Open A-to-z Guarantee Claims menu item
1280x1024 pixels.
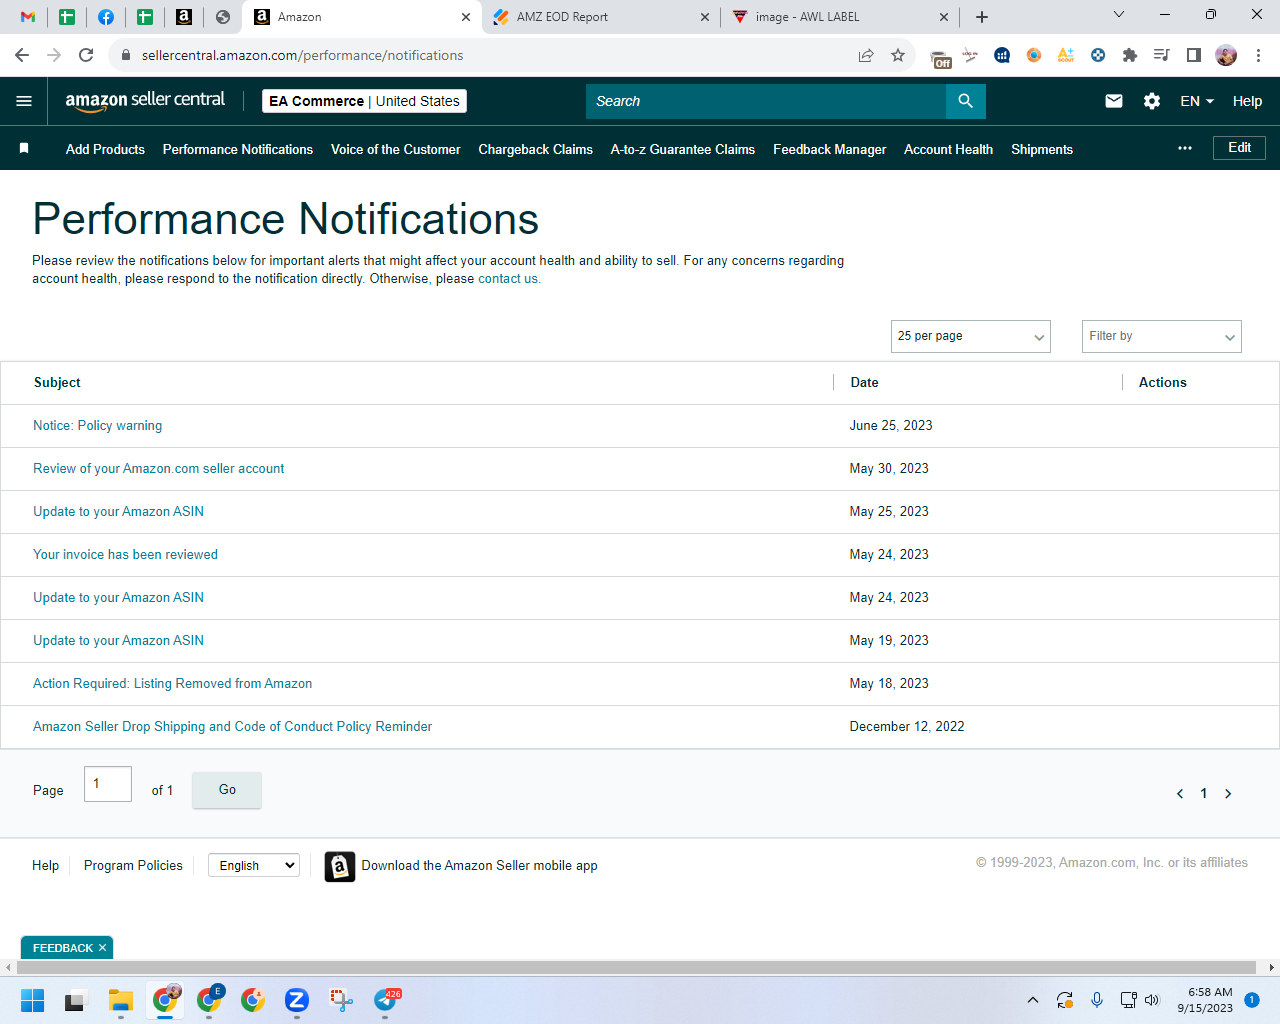[x=683, y=149]
